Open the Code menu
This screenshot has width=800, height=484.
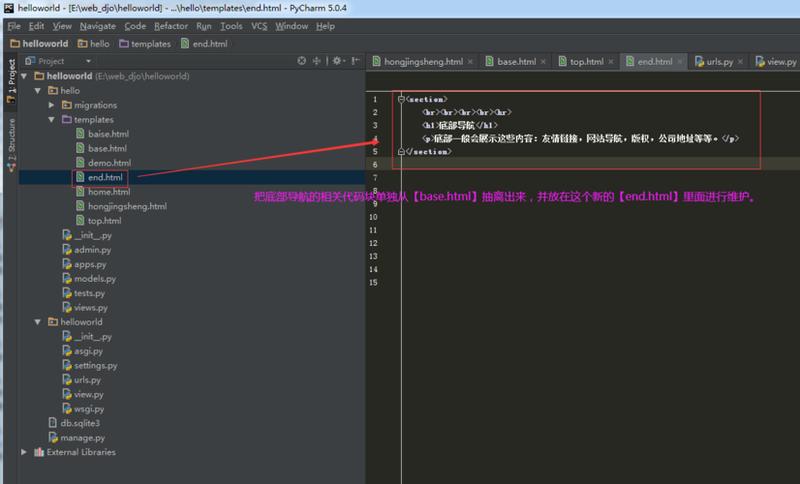pos(135,26)
